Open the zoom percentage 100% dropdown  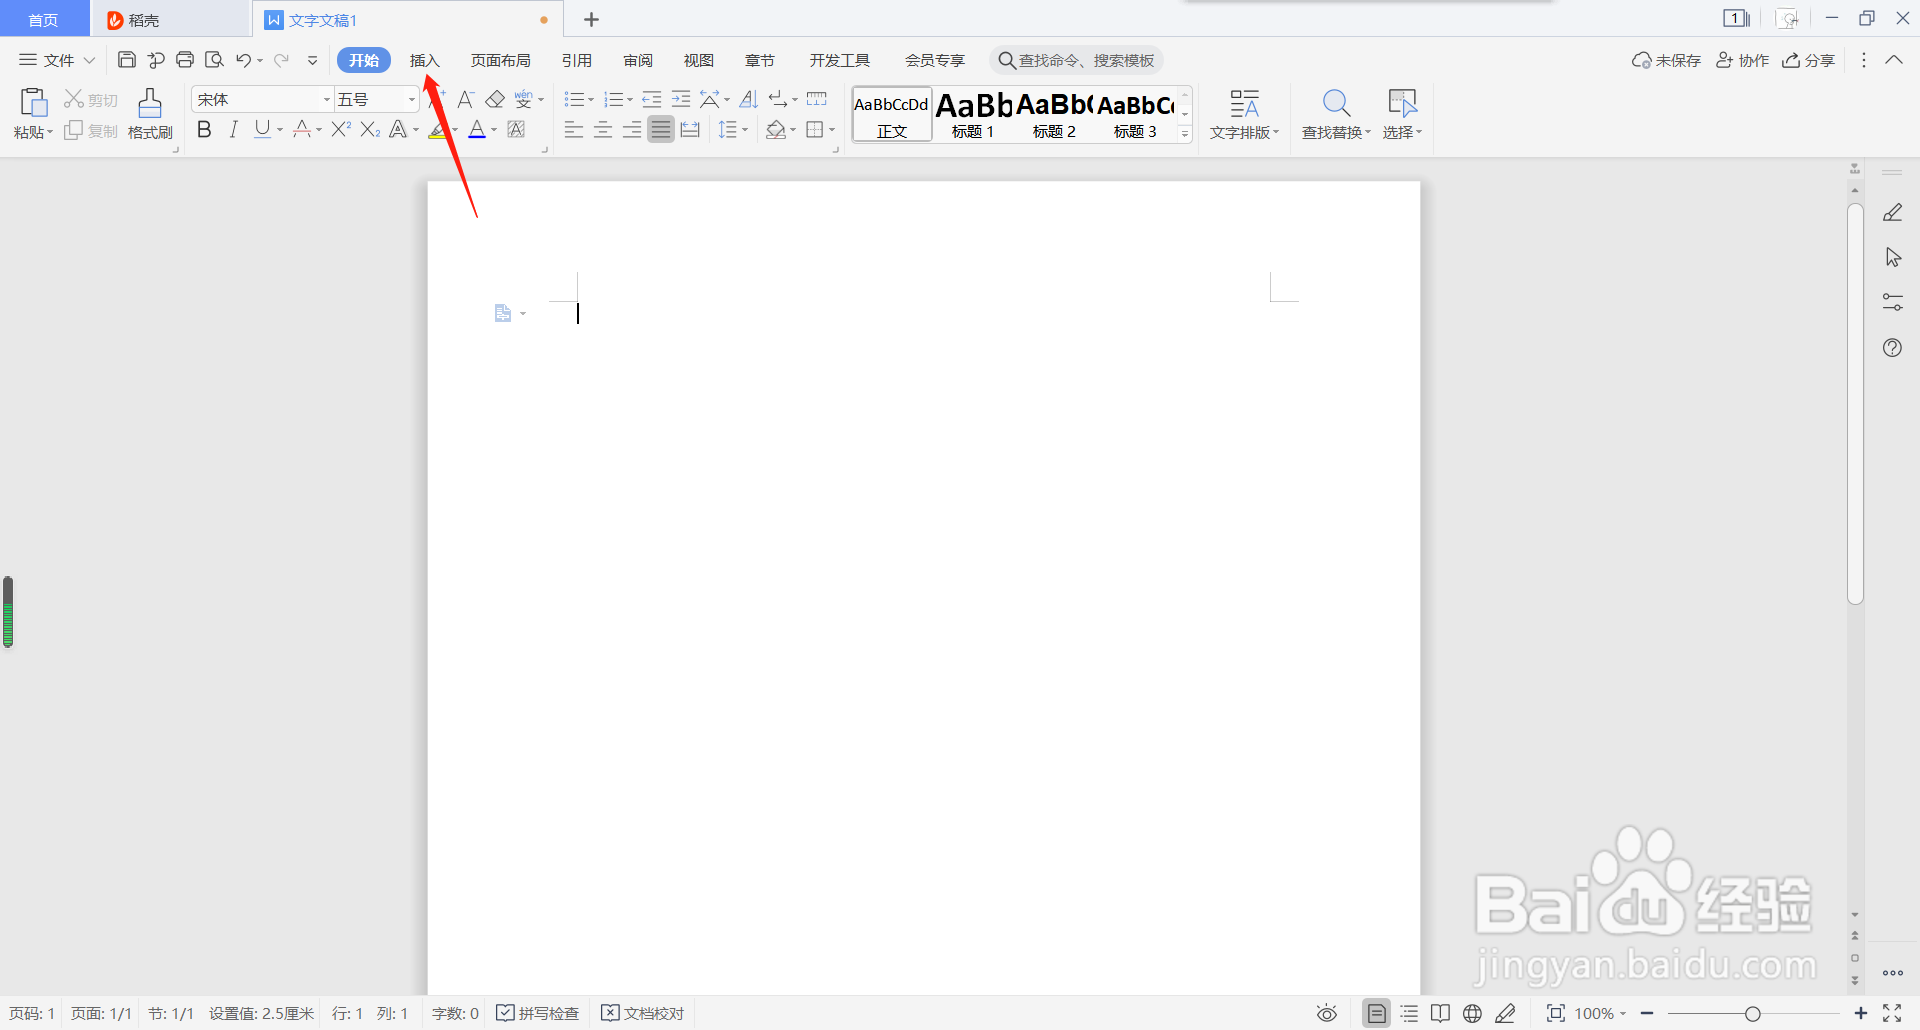click(1601, 1014)
